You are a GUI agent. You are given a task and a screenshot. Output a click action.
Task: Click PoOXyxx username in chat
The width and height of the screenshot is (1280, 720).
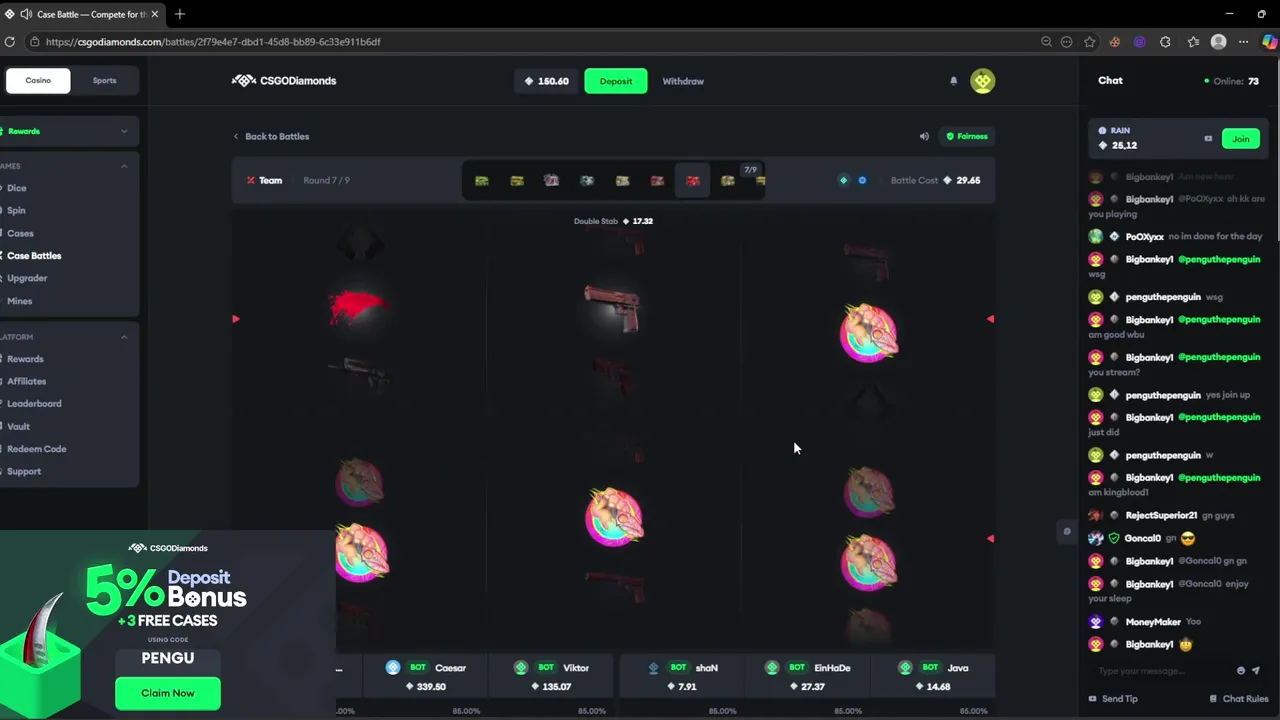(x=1145, y=237)
